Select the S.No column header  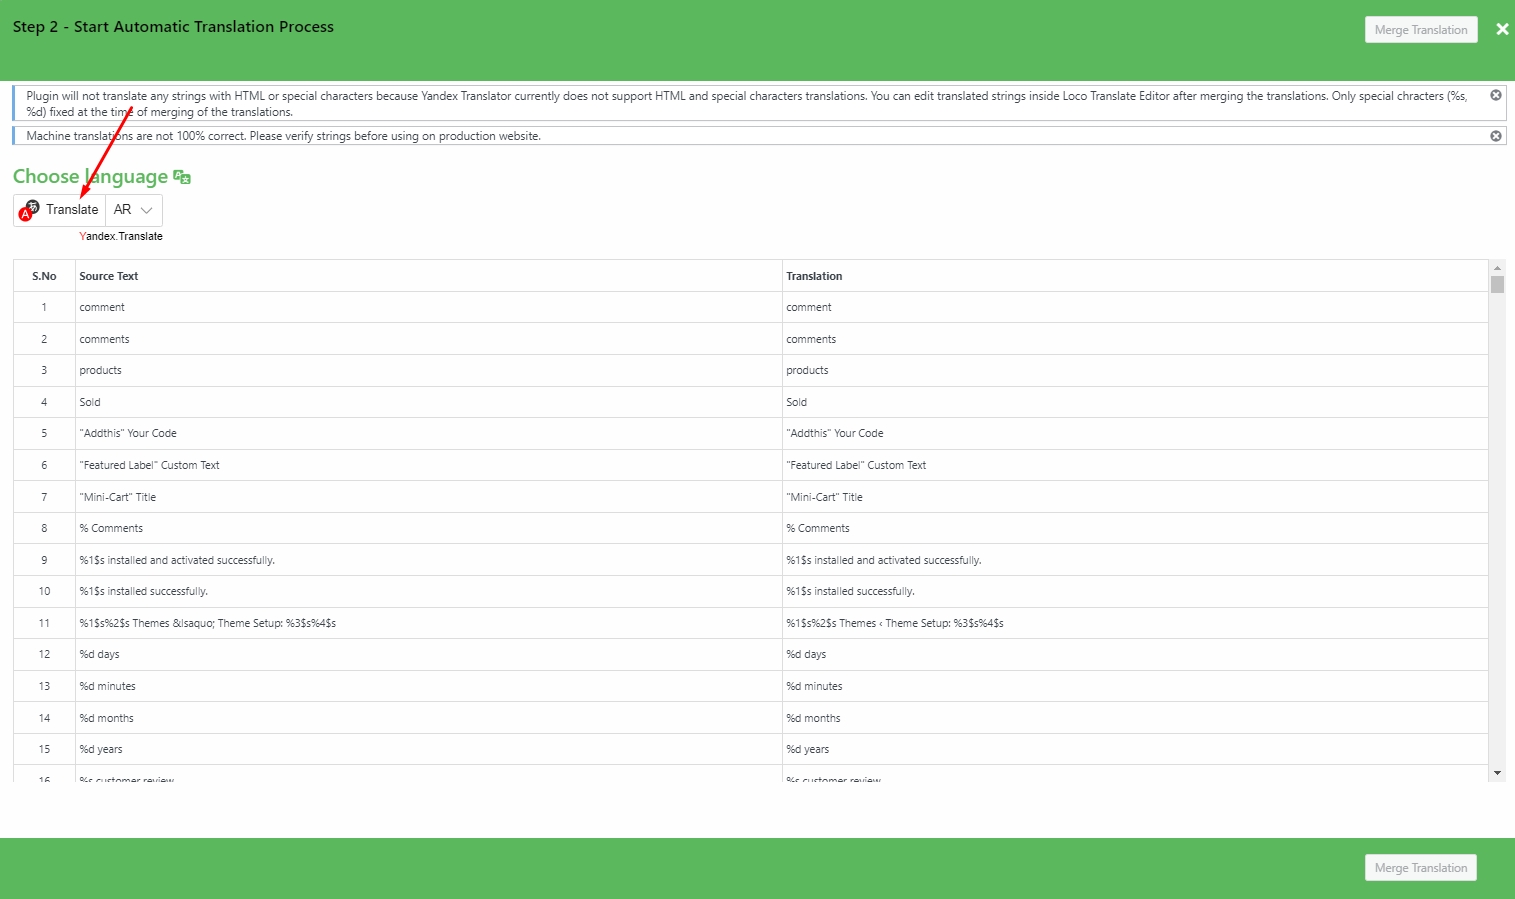coord(44,276)
